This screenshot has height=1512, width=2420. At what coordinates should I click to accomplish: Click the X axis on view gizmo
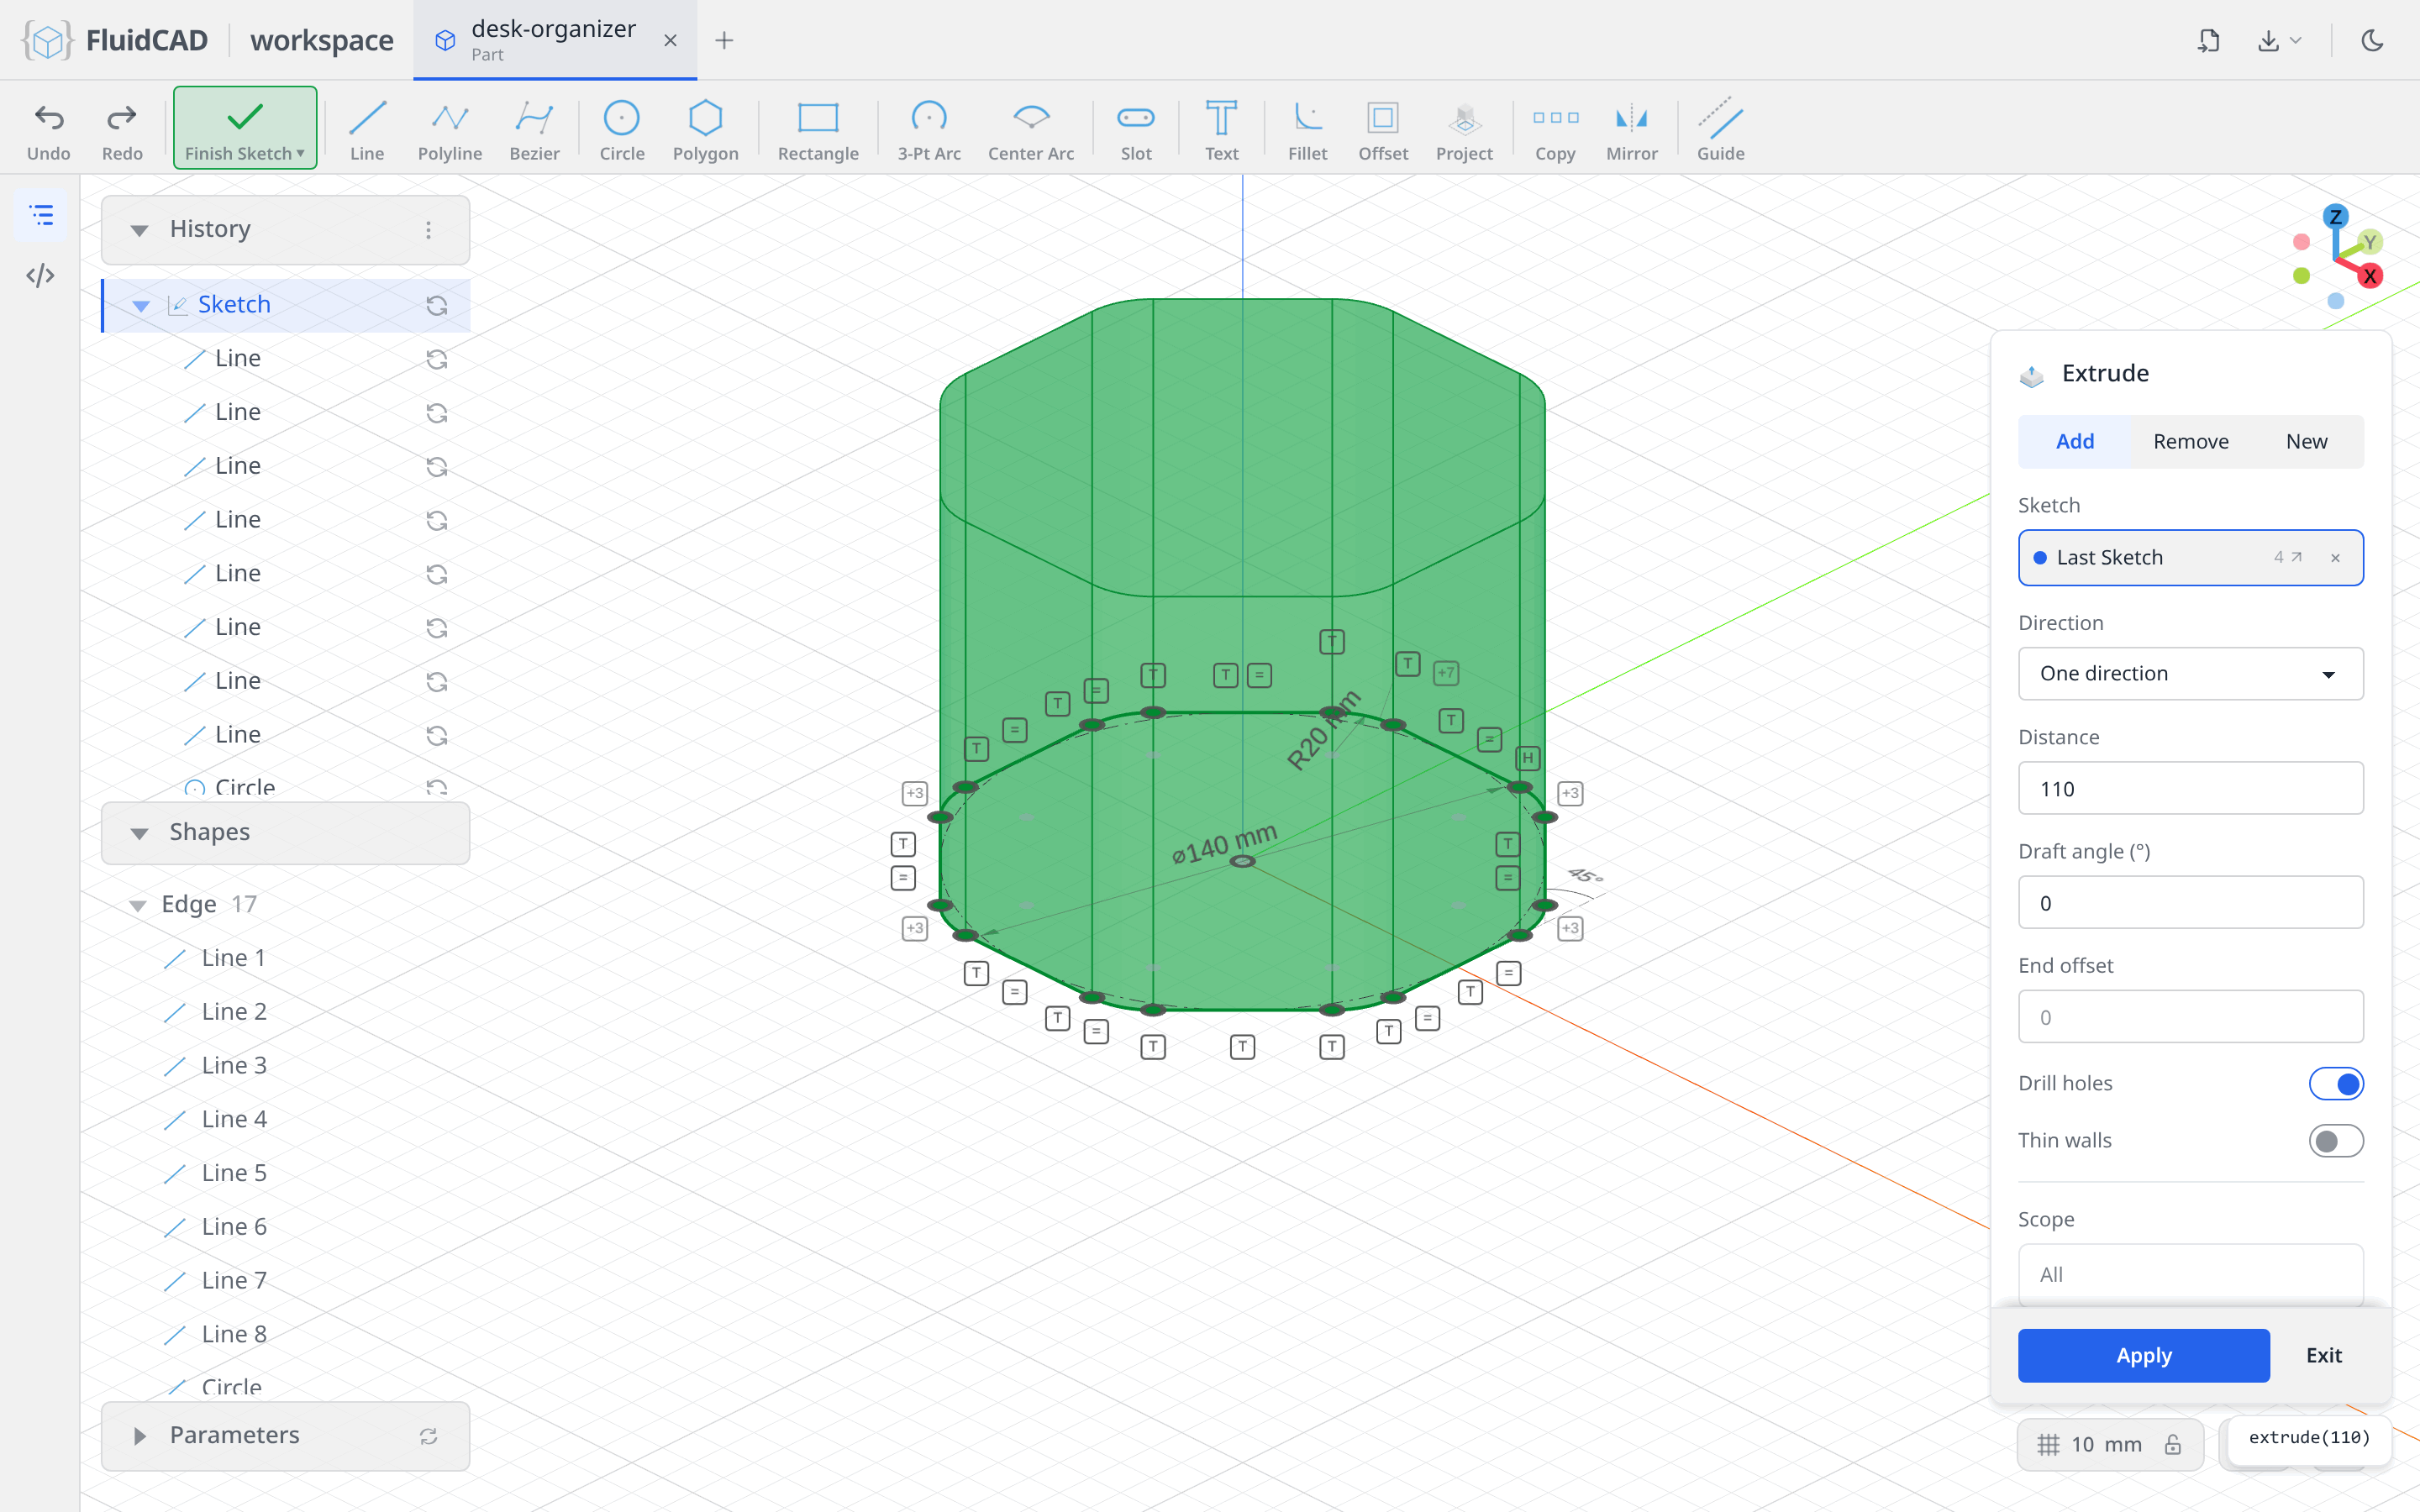click(x=2370, y=276)
